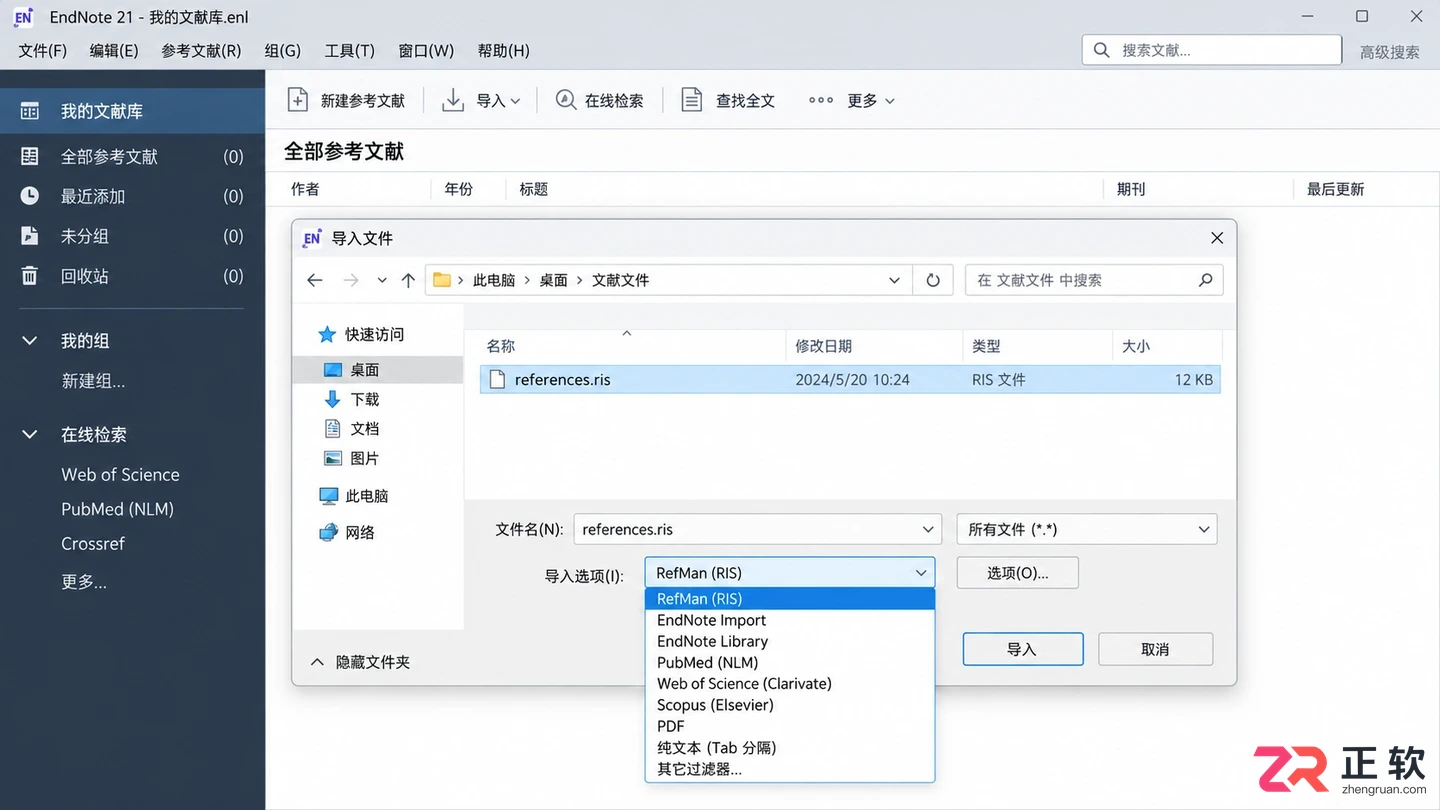Choose EndNote Library in import options list
1440x810 pixels.
(790, 641)
